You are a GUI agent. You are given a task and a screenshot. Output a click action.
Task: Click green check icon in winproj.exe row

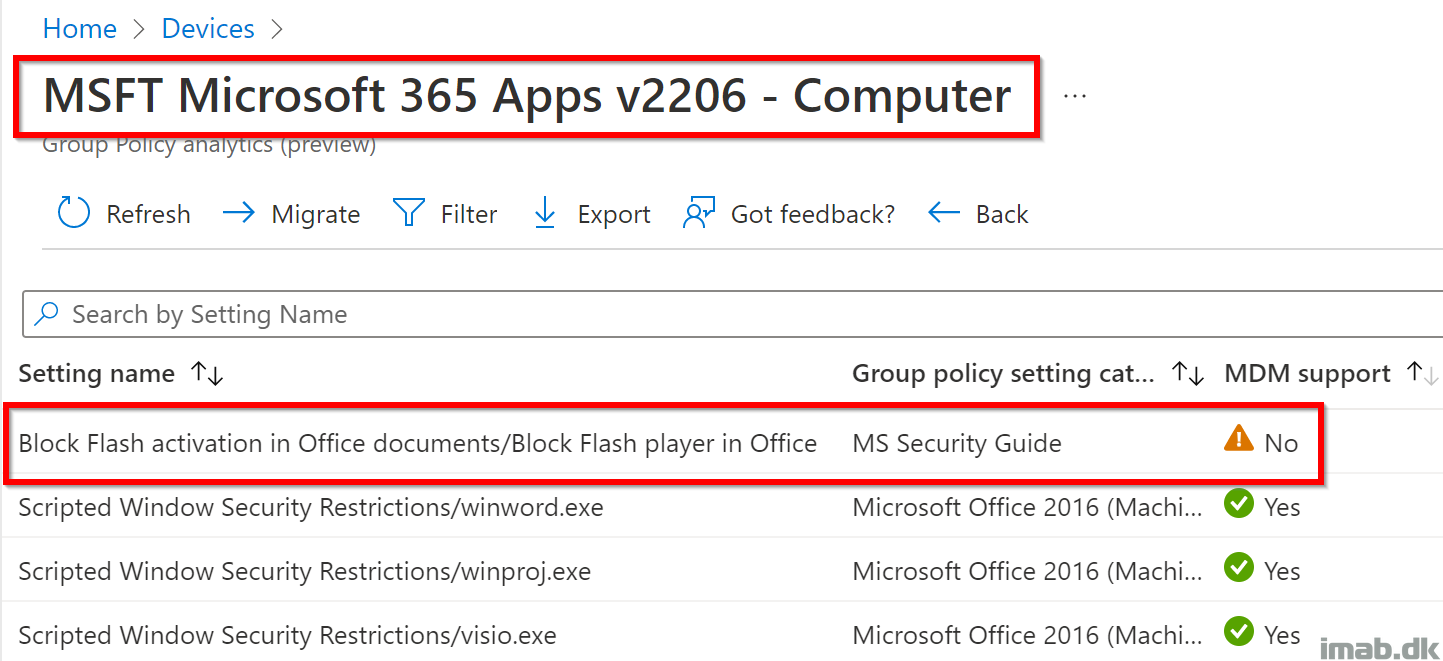pos(1238,569)
